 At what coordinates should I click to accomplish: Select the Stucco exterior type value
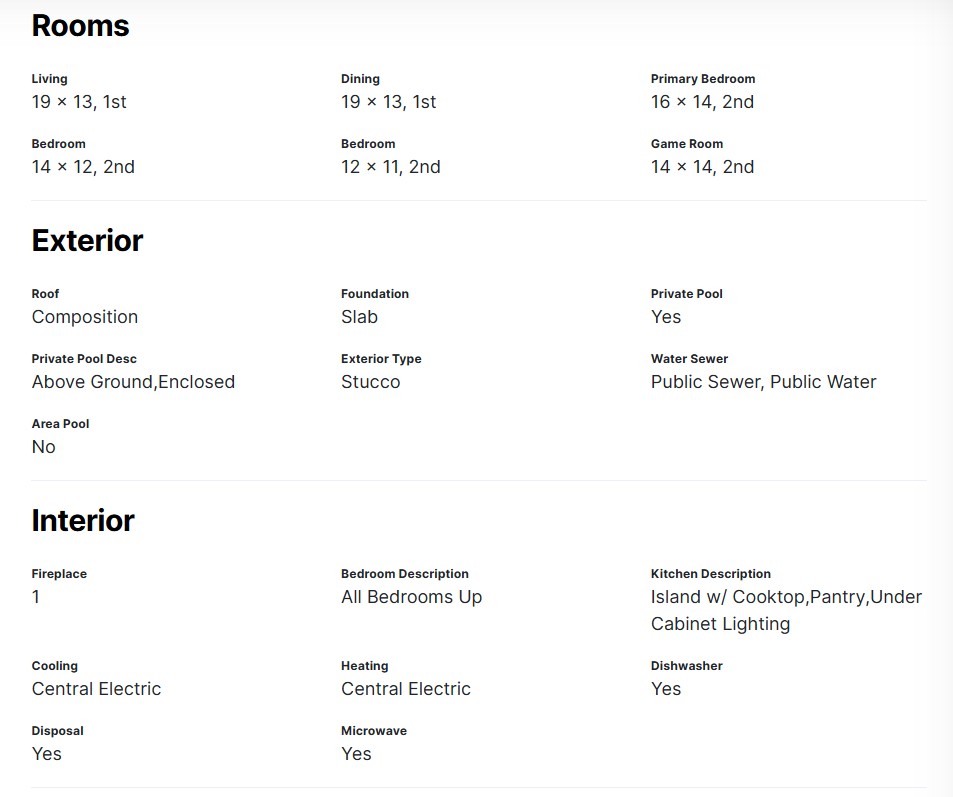point(370,382)
